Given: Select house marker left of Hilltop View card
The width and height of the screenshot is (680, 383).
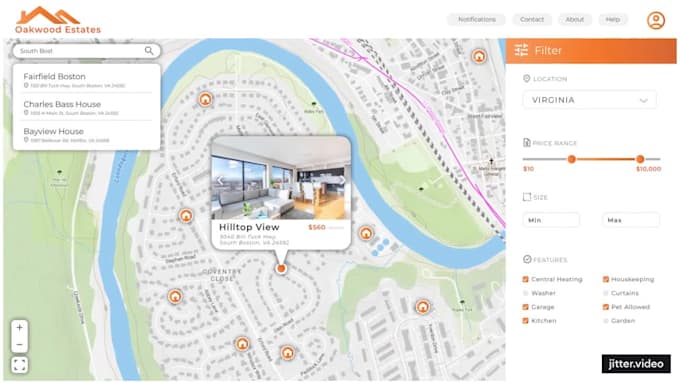Looking at the screenshot, I should [x=186, y=216].
